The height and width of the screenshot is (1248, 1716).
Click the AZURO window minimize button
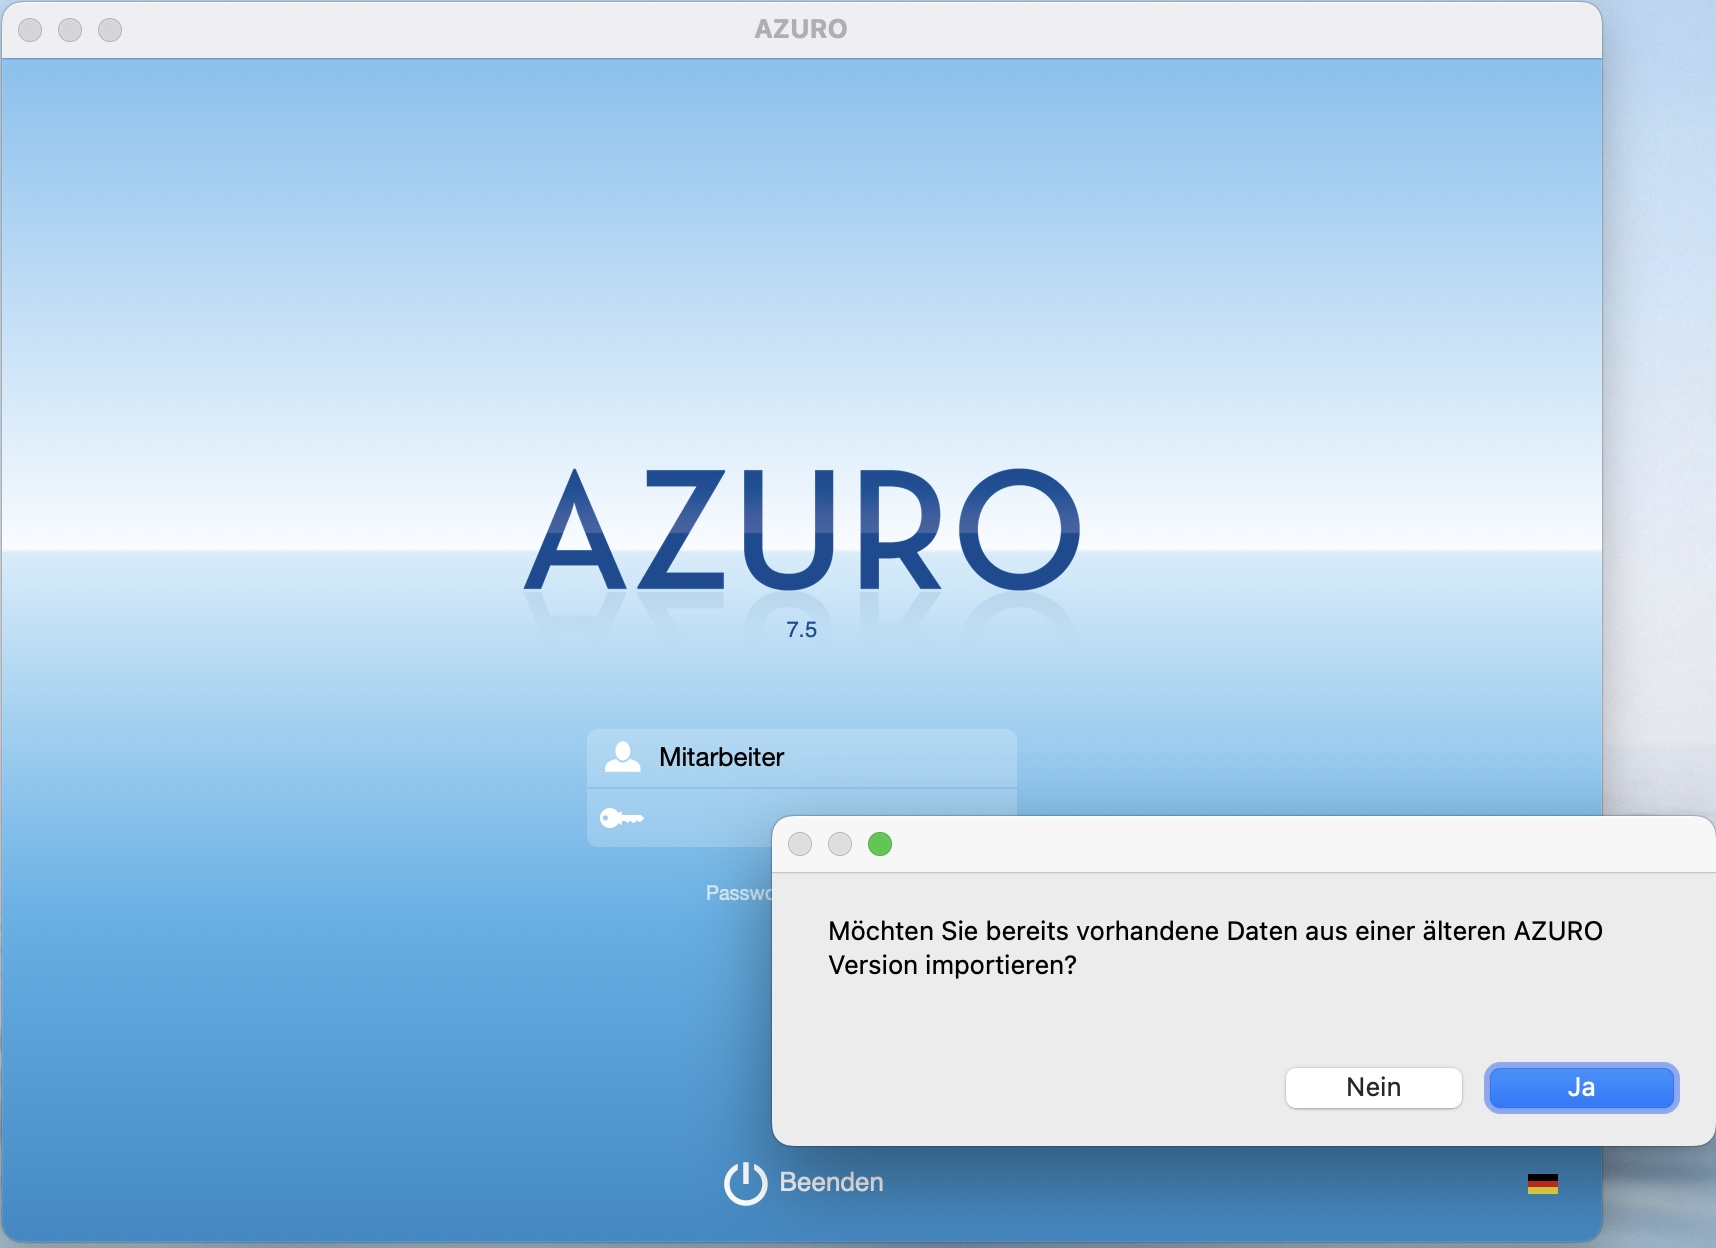(x=70, y=30)
